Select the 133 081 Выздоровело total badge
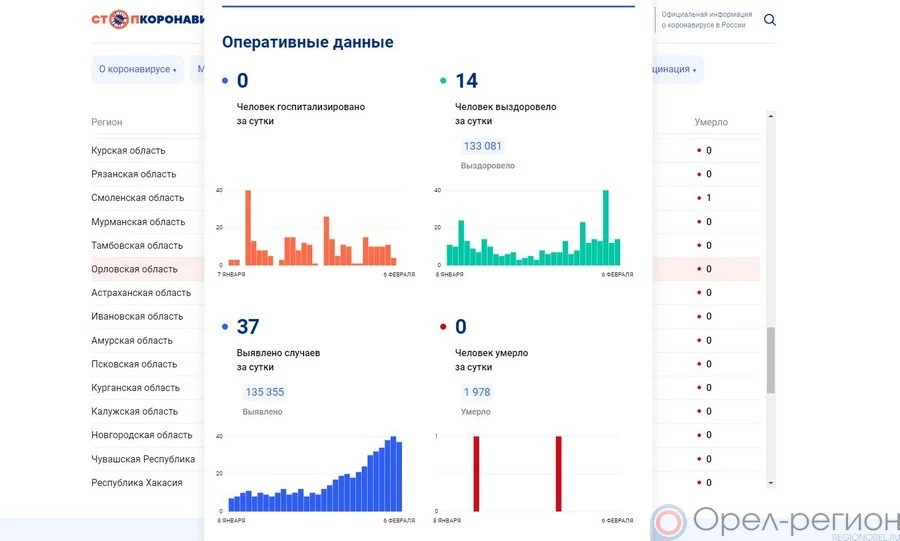This screenshot has height=541, width=900. [483, 146]
